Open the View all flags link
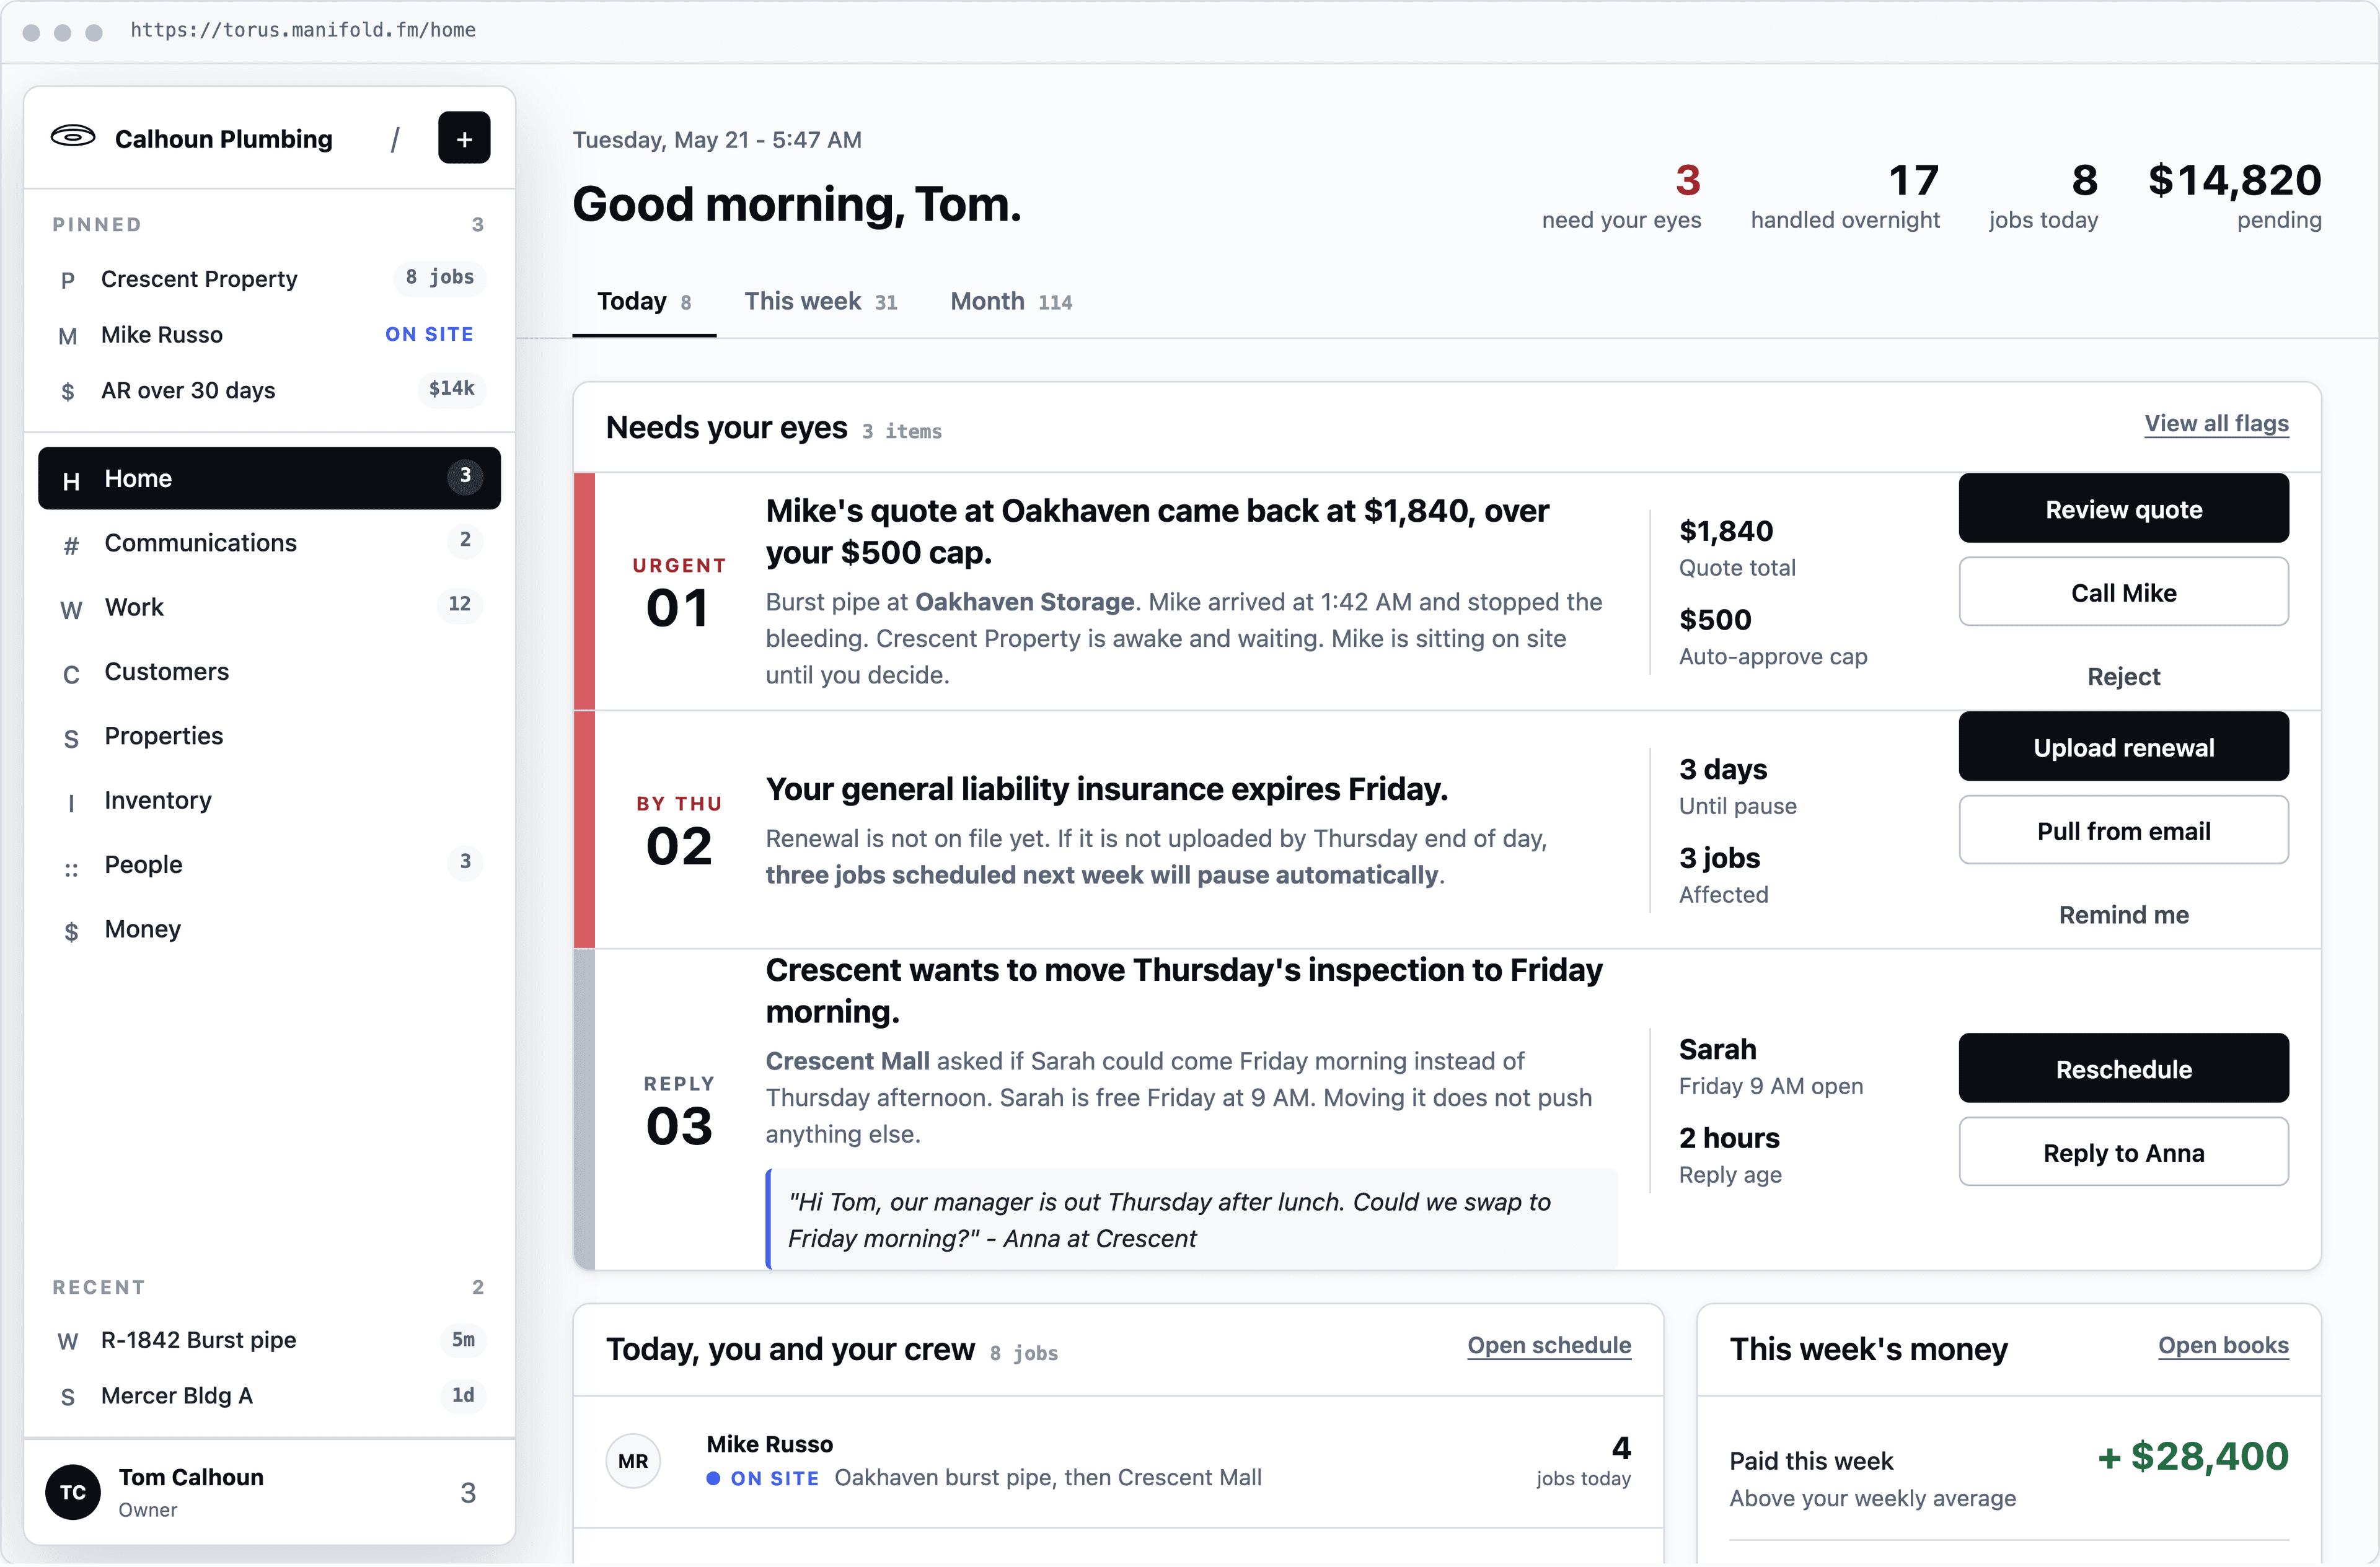 (x=2216, y=423)
